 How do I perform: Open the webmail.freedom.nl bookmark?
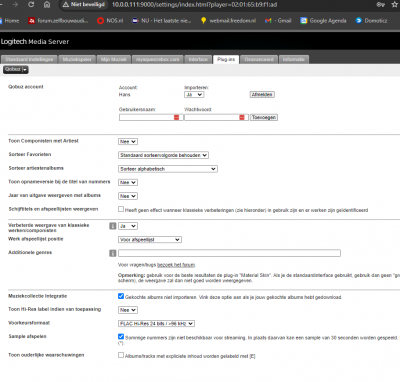(228, 21)
